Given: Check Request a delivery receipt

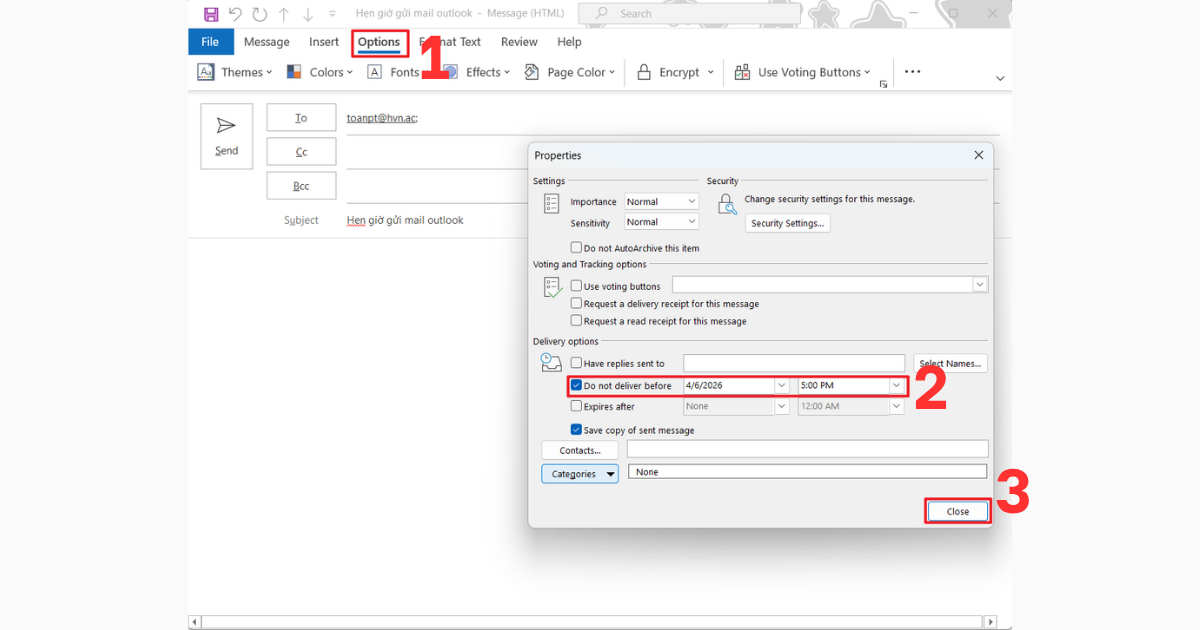Looking at the screenshot, I should pyautogui.click(x=576, y=303).
